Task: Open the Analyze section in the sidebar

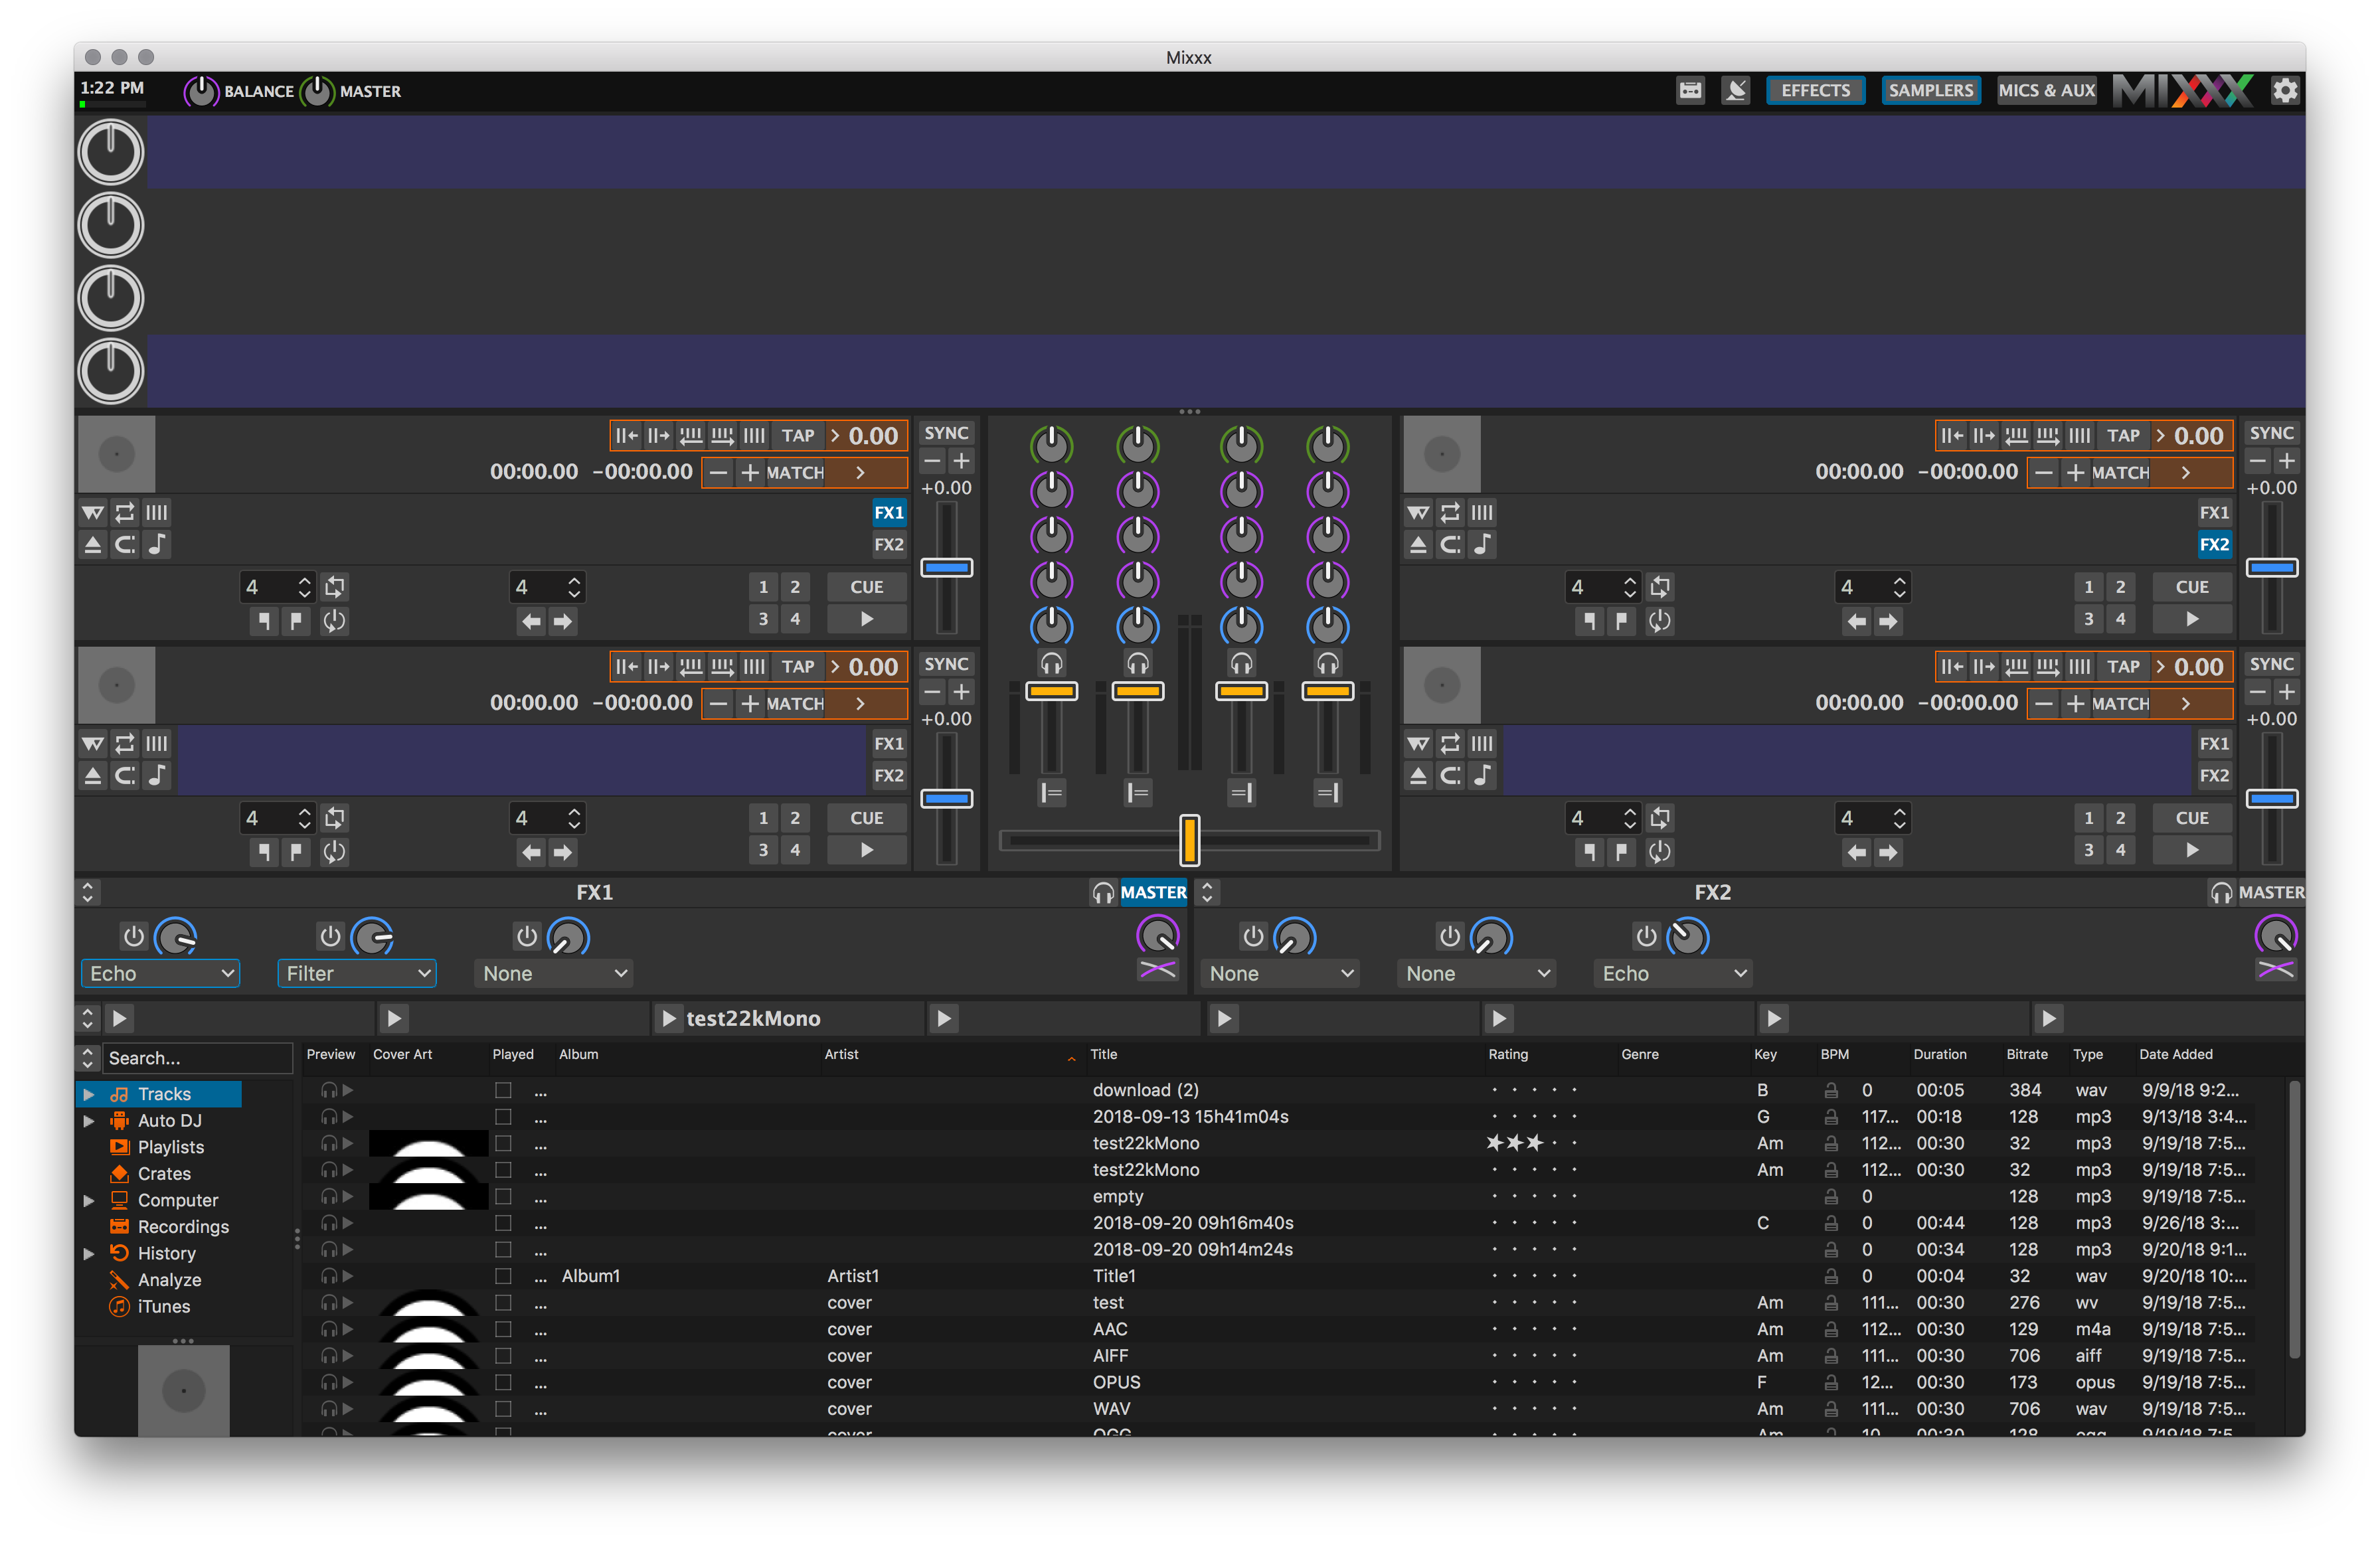Action: pos(169,1280)
